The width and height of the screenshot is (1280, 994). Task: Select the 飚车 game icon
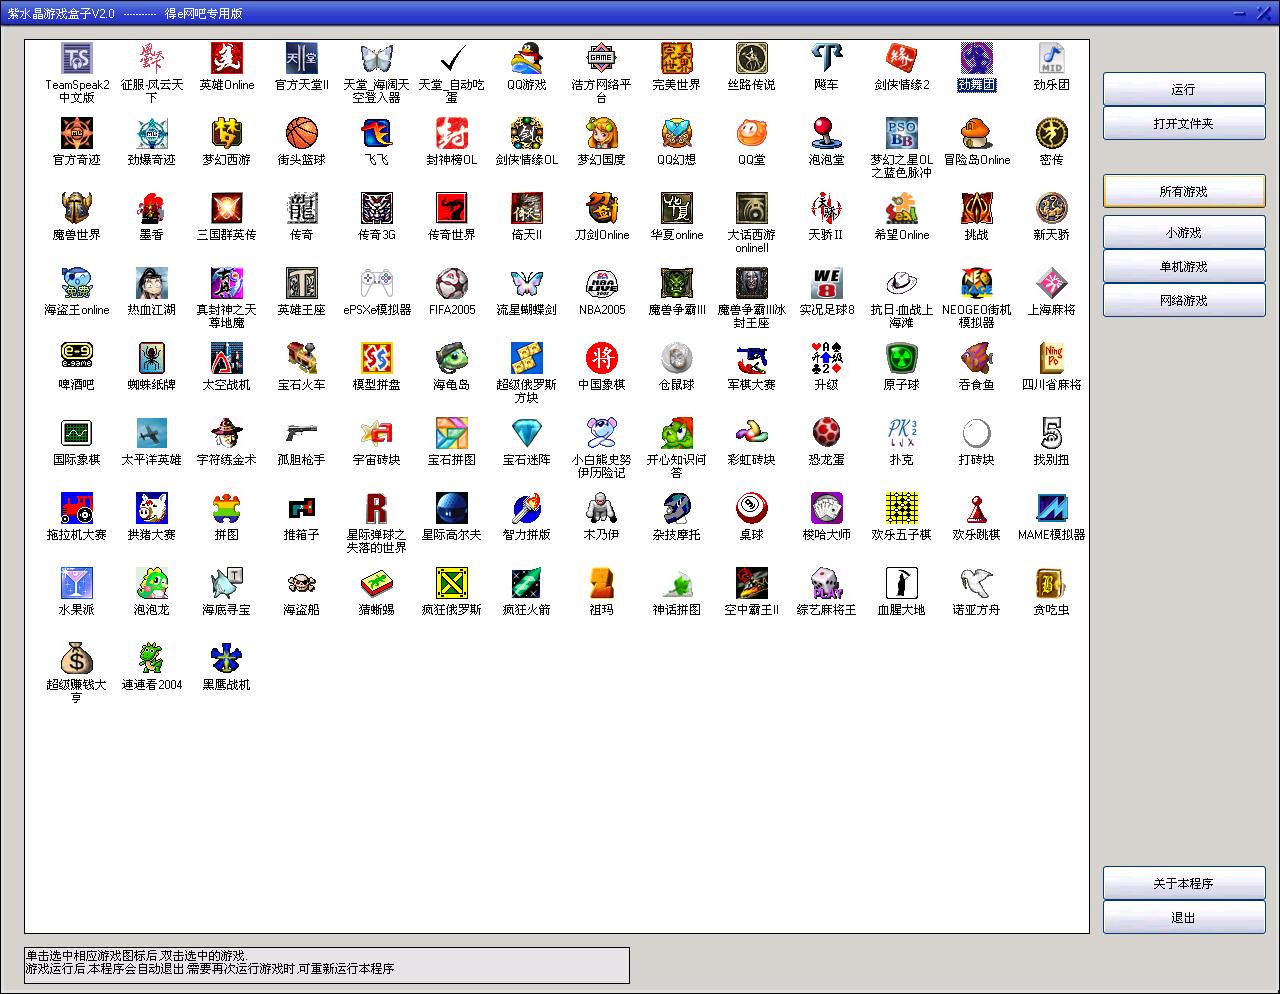tap(827, 58)
